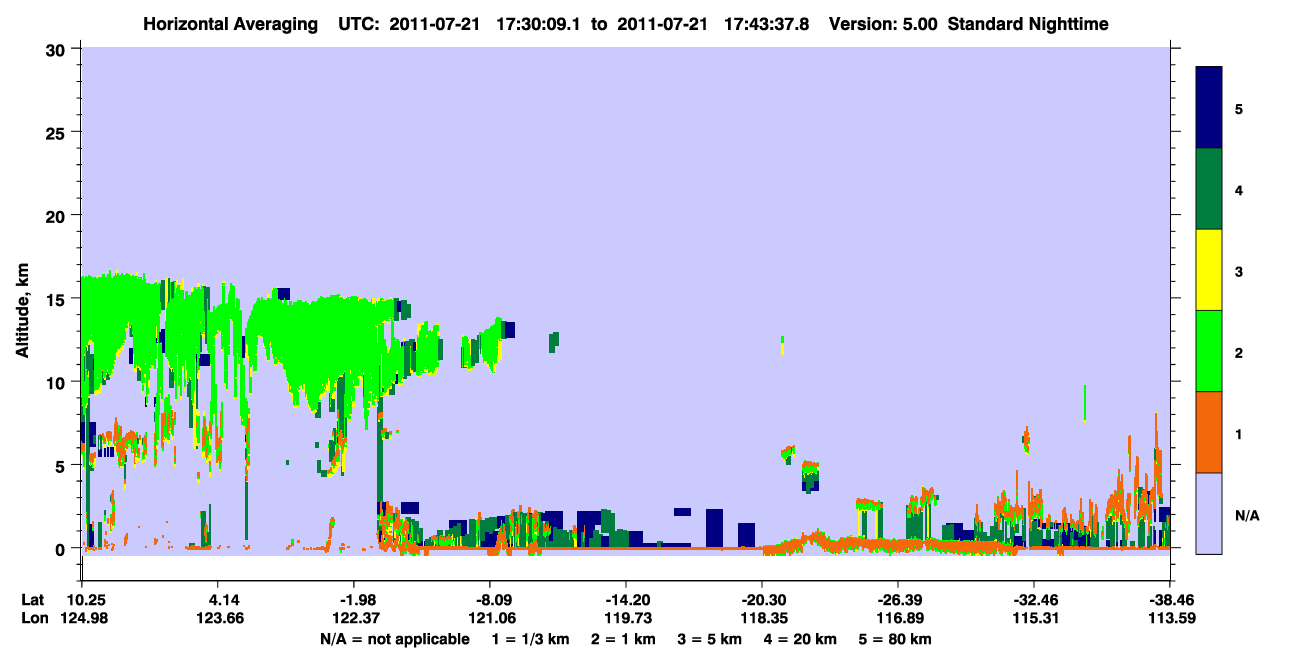Screen dimensions: 1300x667
Task: Click the colorbar label '2'
Action: pos(1239,352)
